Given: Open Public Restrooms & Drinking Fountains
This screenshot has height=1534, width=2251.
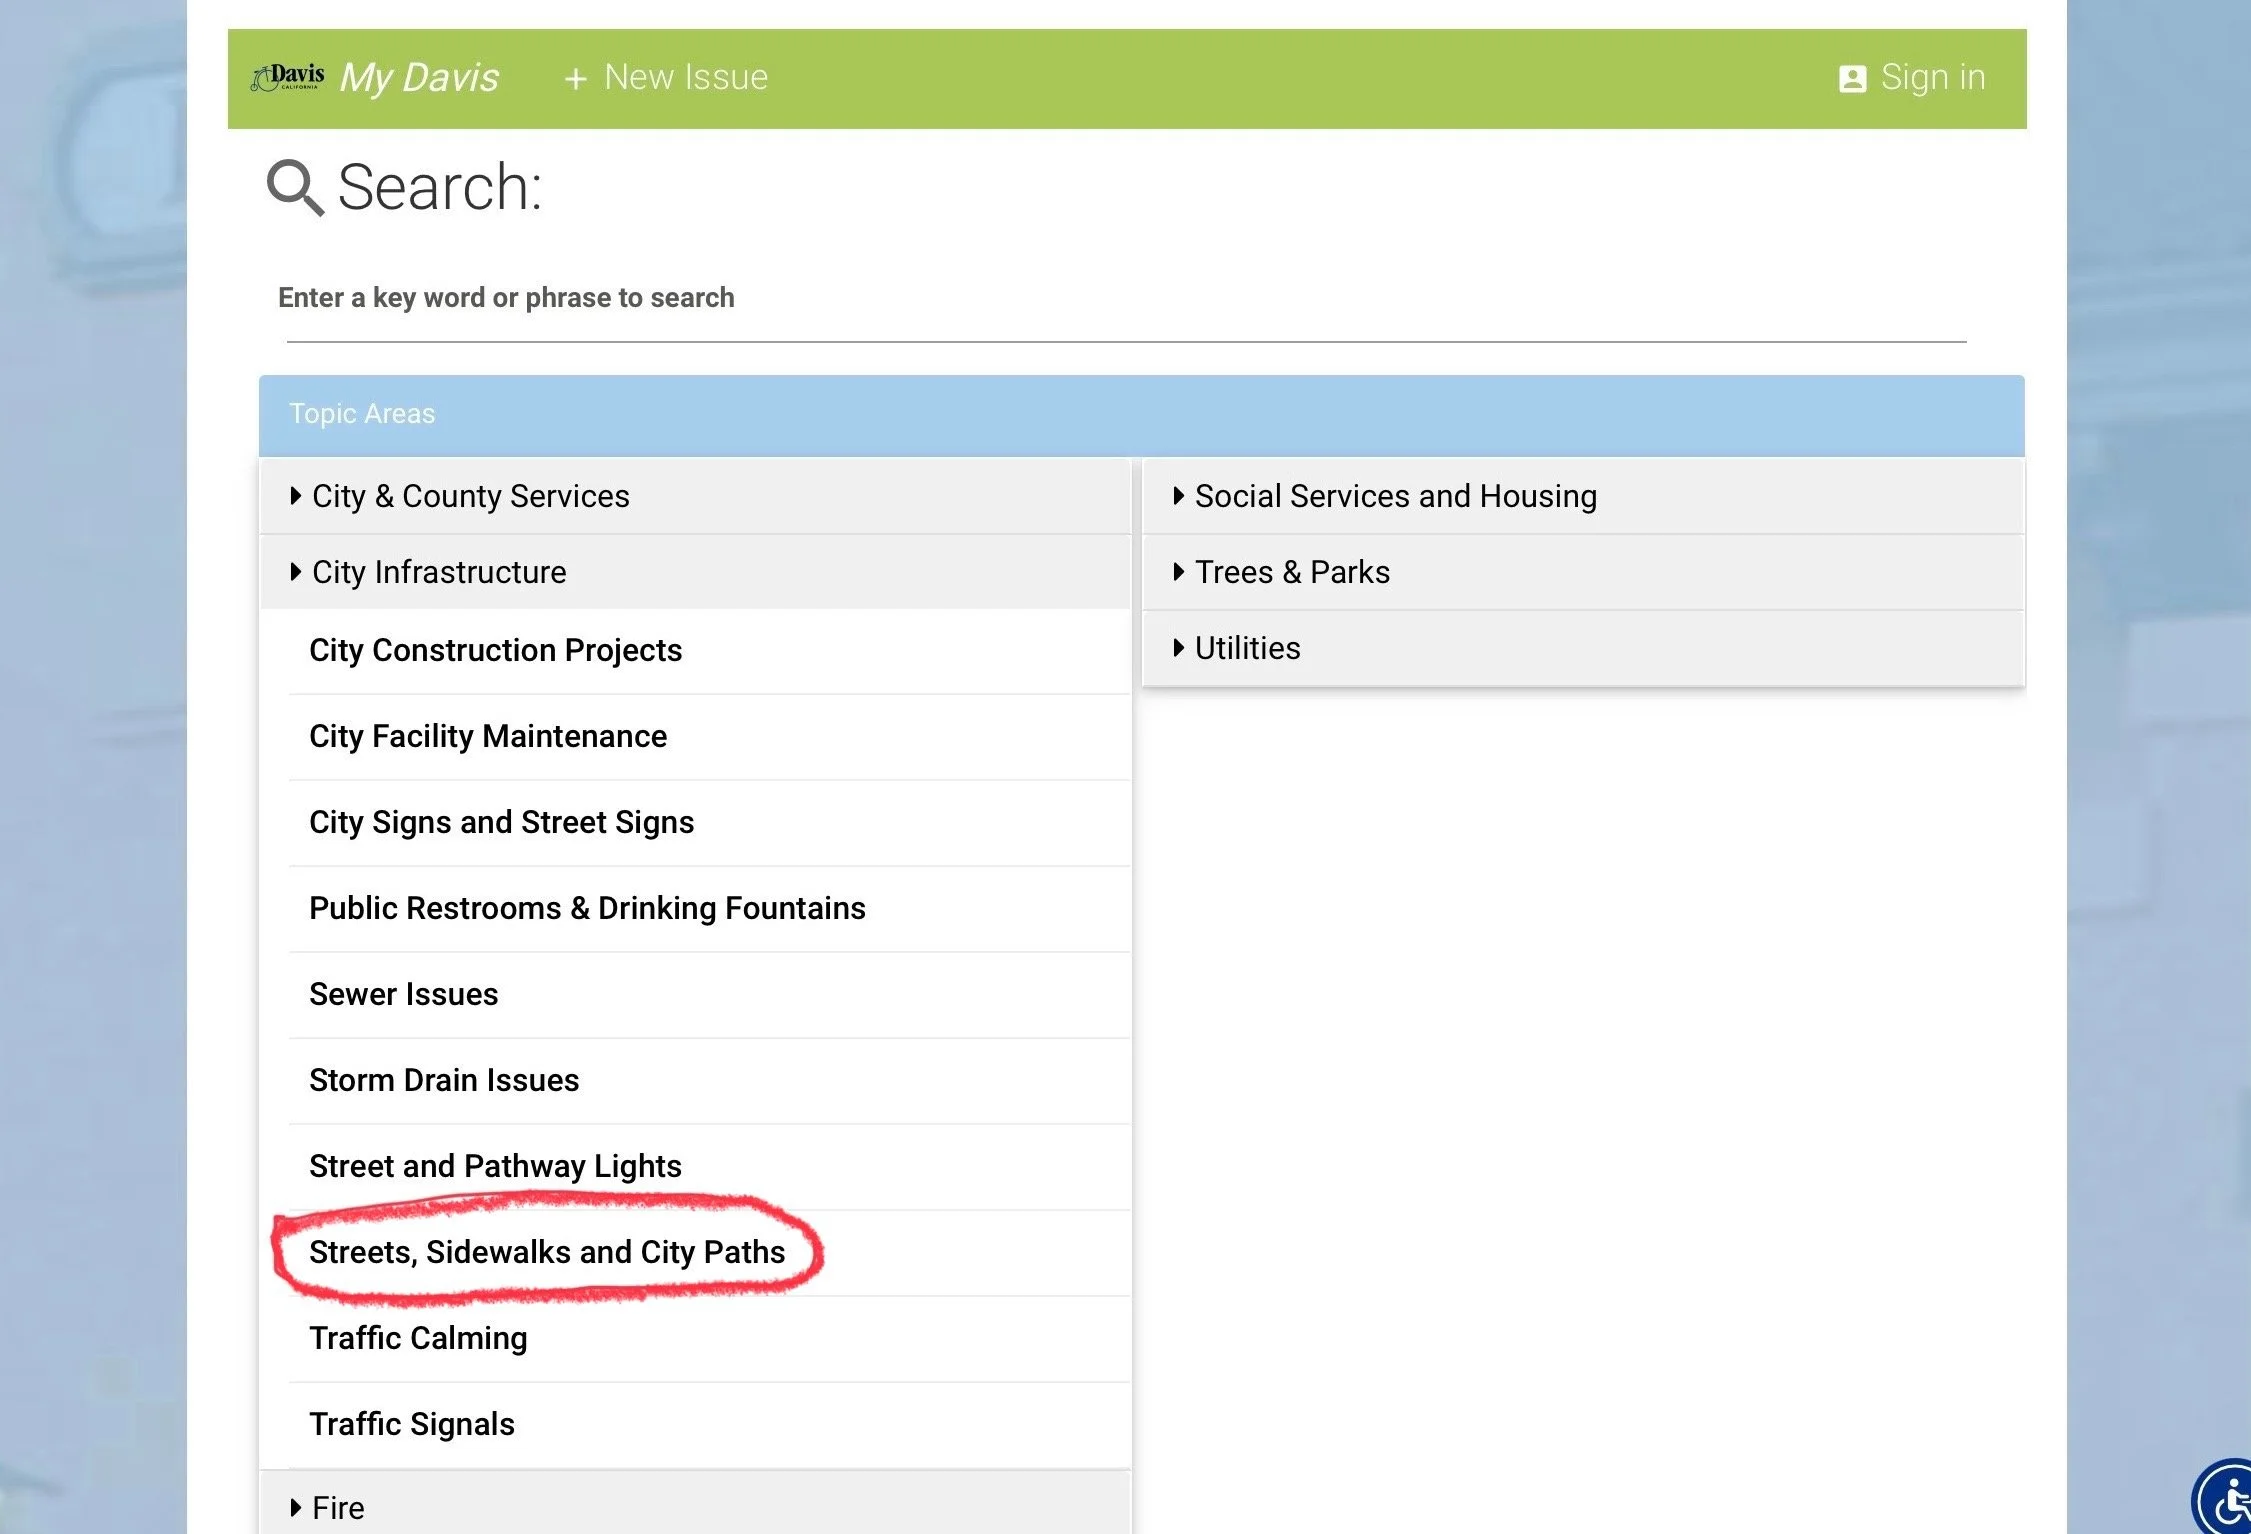Looking at the screenshot, I should click(x=587, y=908).
